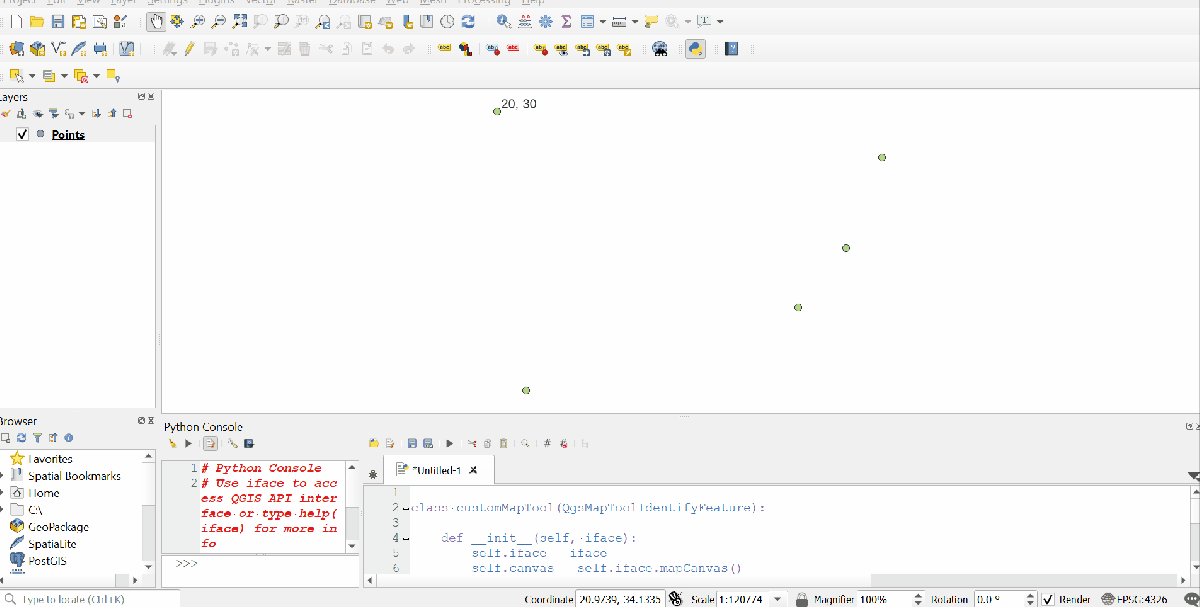The image size is (1200, 607).
Task: Click the Open Data Source Manager icon
Action: (16, 48)
